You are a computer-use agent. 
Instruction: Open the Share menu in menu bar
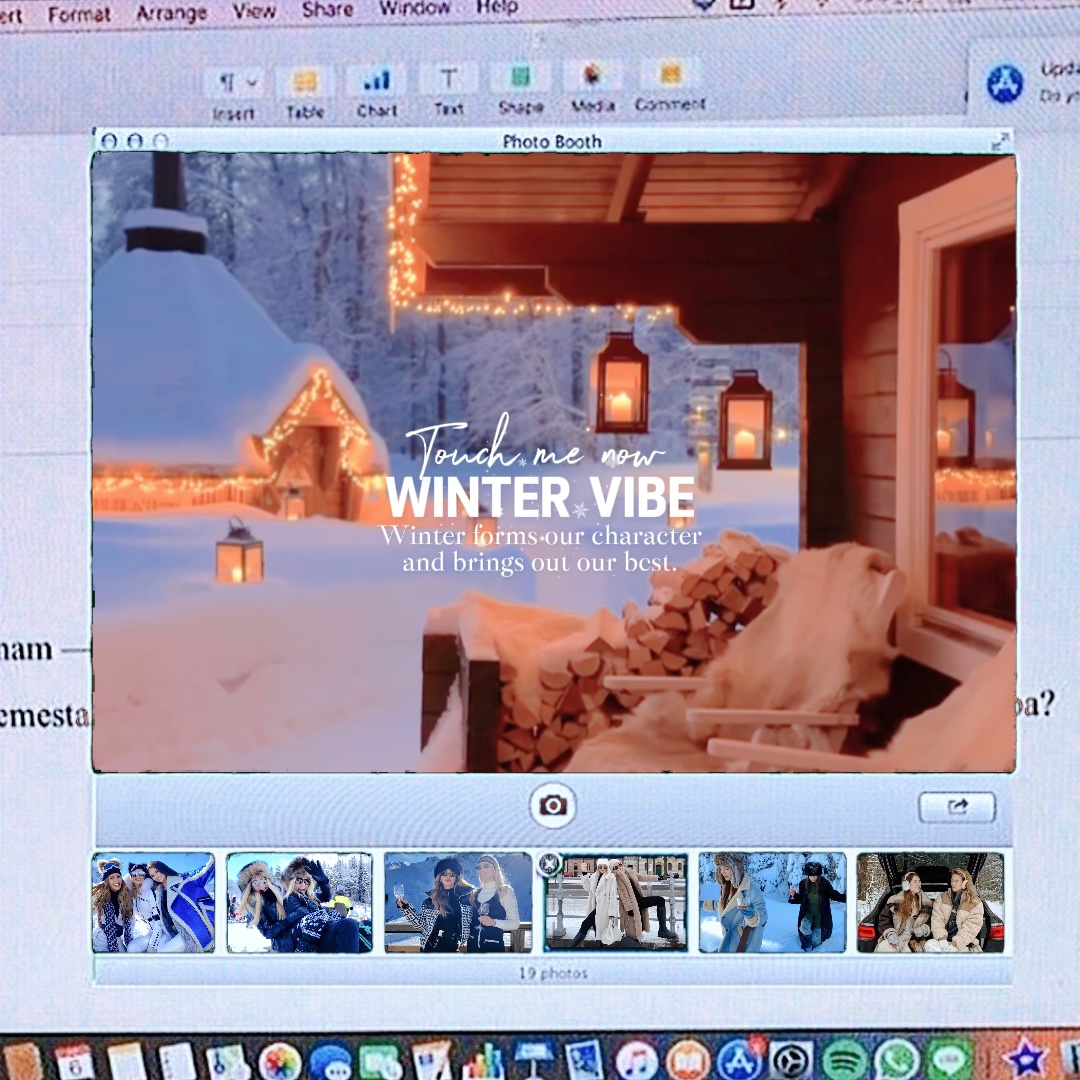tap(327, 10)
